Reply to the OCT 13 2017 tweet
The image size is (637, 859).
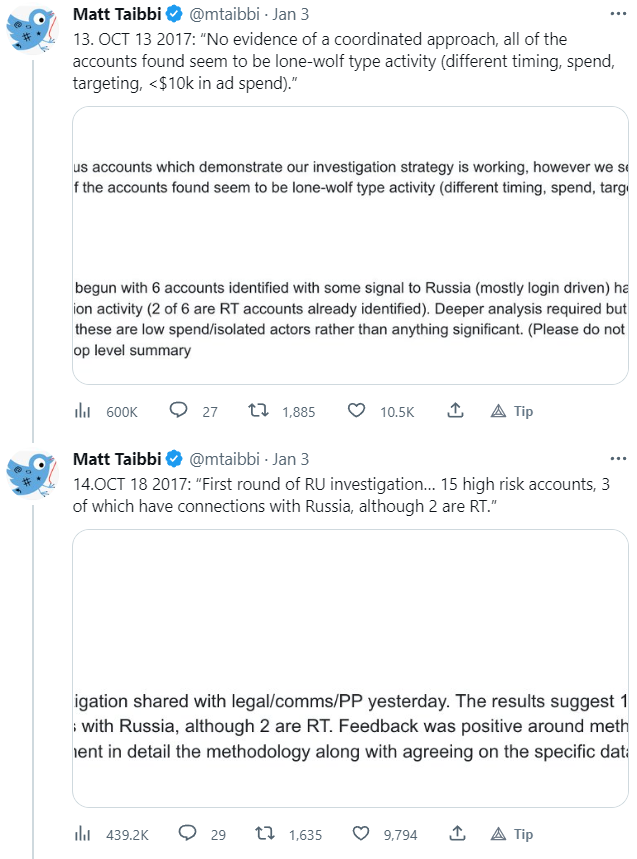click(x=180, y=411)
